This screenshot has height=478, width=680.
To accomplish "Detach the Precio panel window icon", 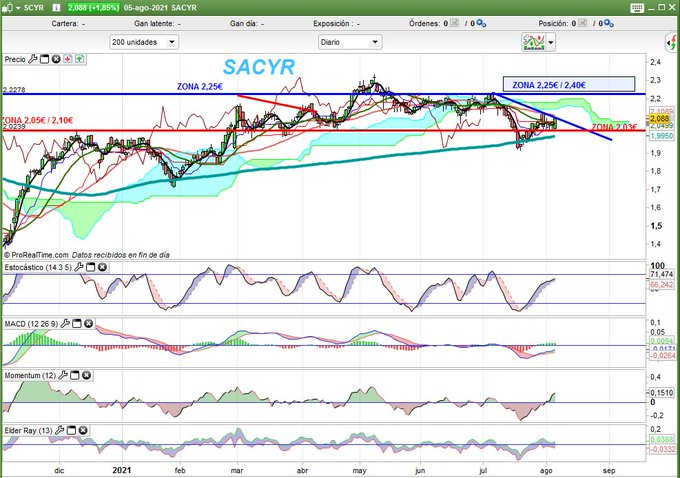I will pyautogui.click(x=44, y=59).
